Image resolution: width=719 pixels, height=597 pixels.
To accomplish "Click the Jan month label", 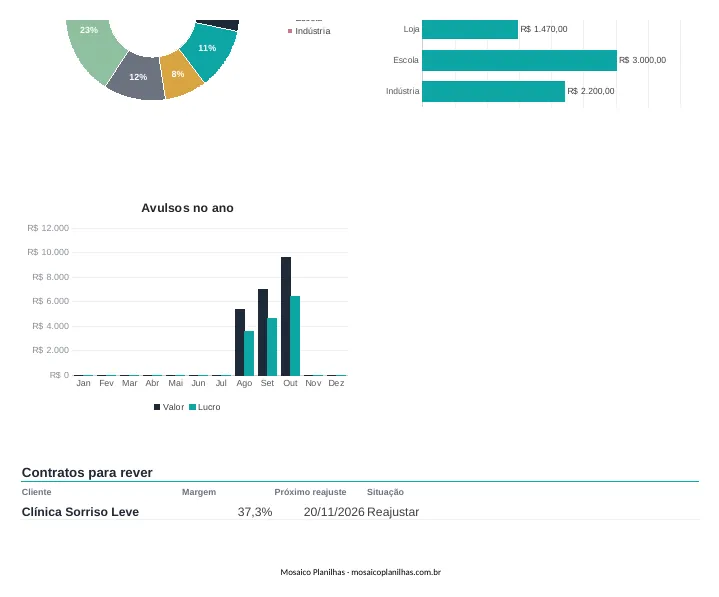I will pyautogui.click(x=83, y=383).
